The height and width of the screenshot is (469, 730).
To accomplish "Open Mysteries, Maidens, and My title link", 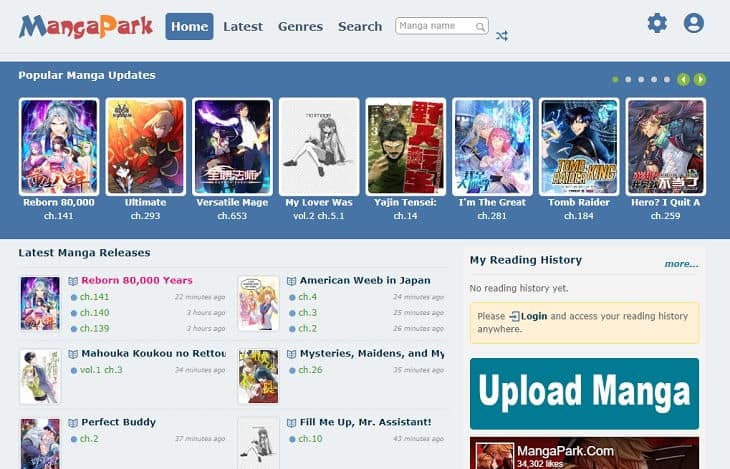I will [372, 353].
